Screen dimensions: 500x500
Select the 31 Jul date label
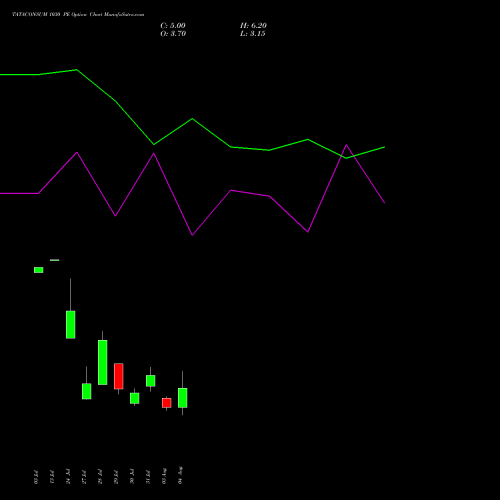tap(148, 476)
